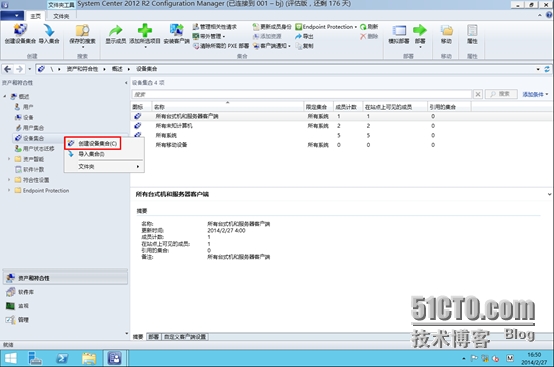This screenshot has width=554, height=367.
Task: Open the 管理 workspace
Action: 65,320
